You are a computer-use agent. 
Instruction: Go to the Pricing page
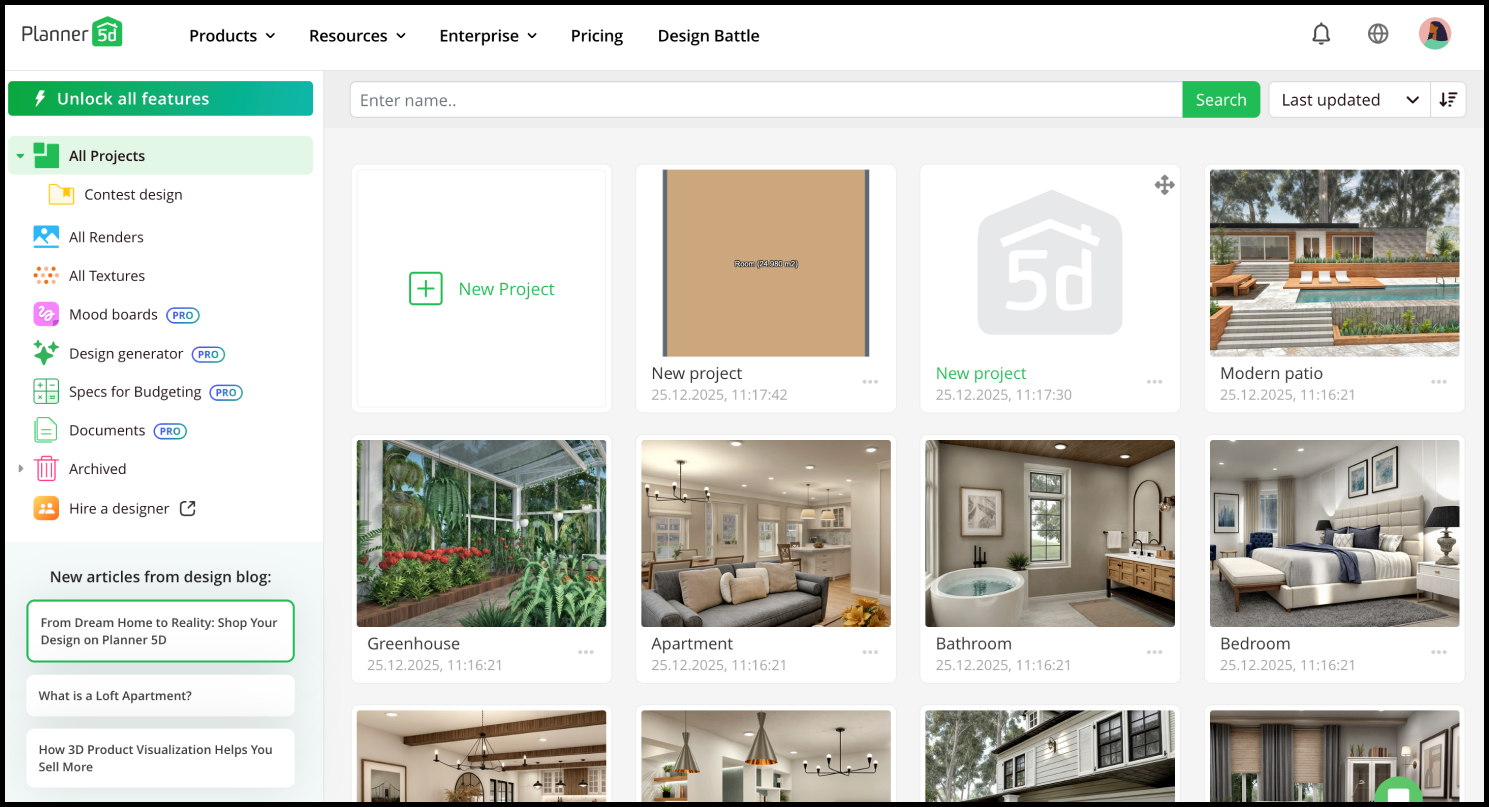coord(597,36)
